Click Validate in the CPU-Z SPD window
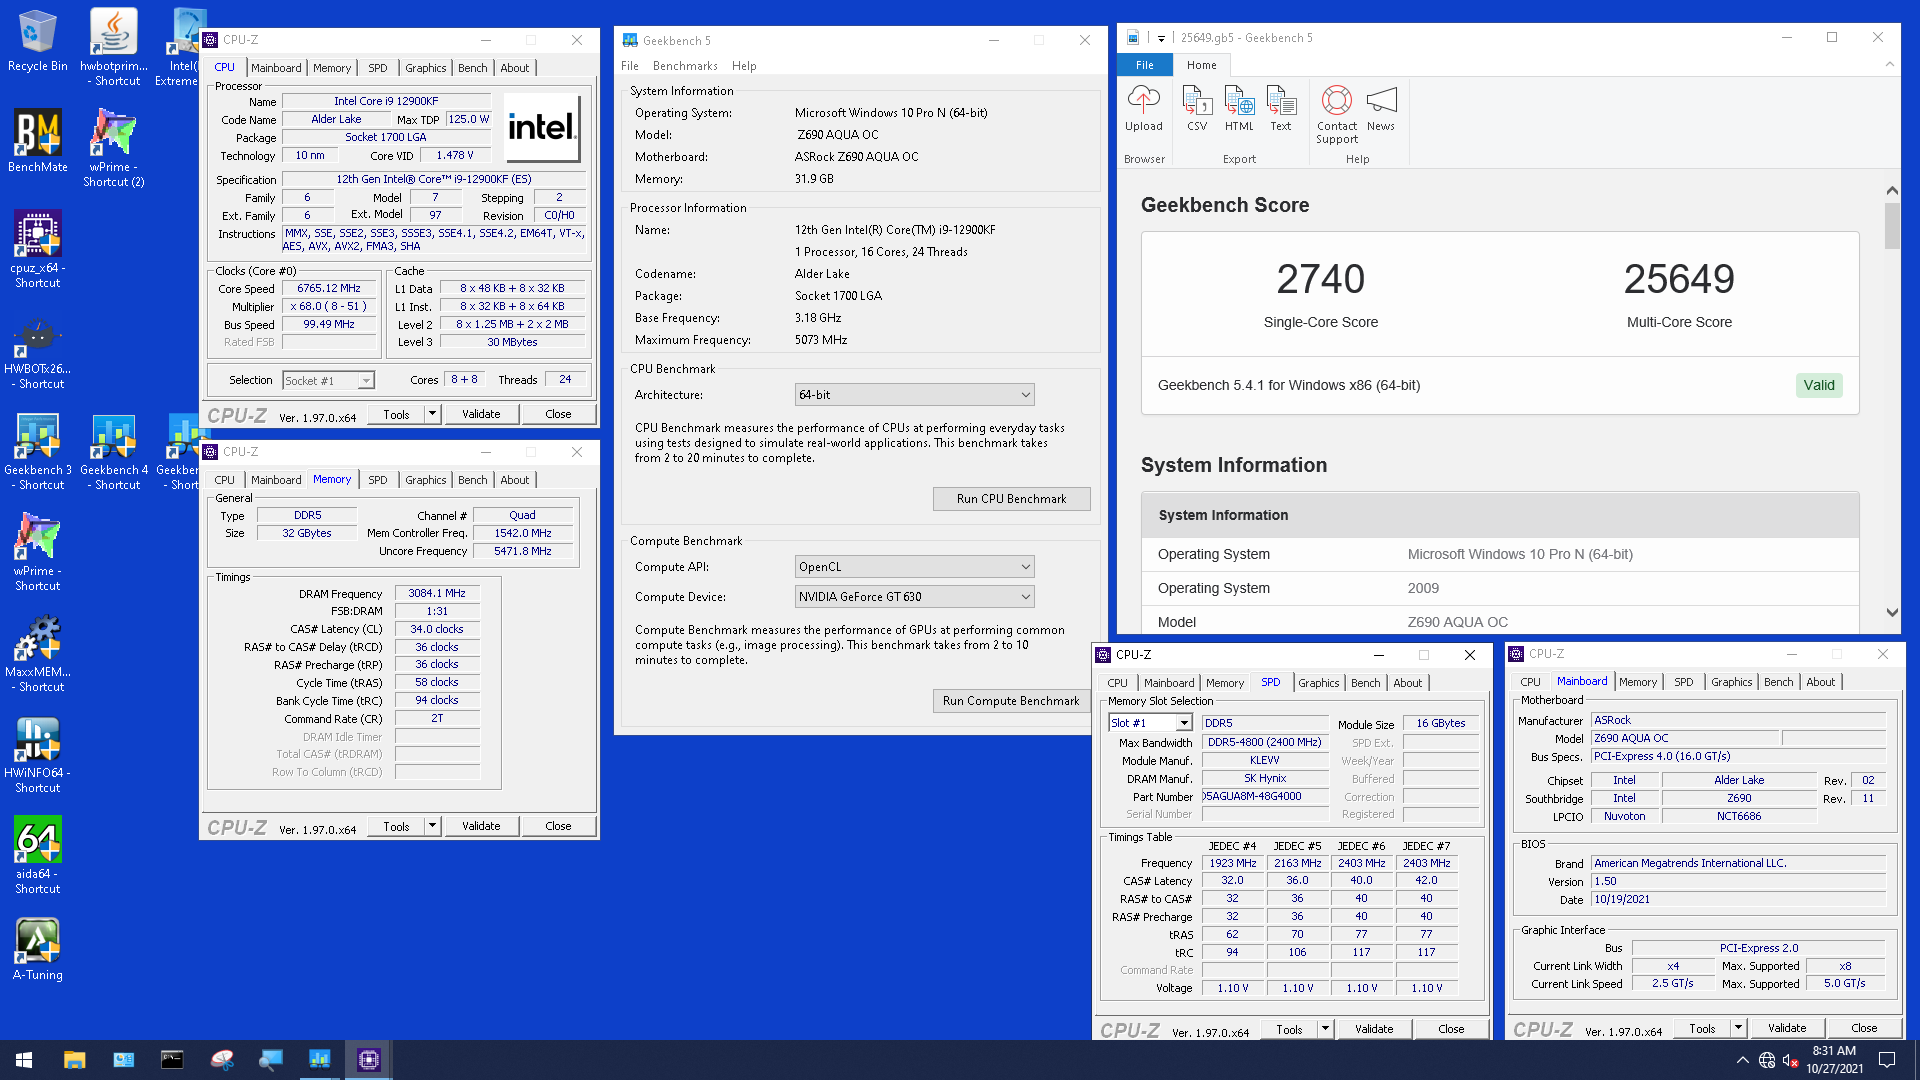The height and width of the screenshot is (1080, 1920). [x=1374, y=1029]
